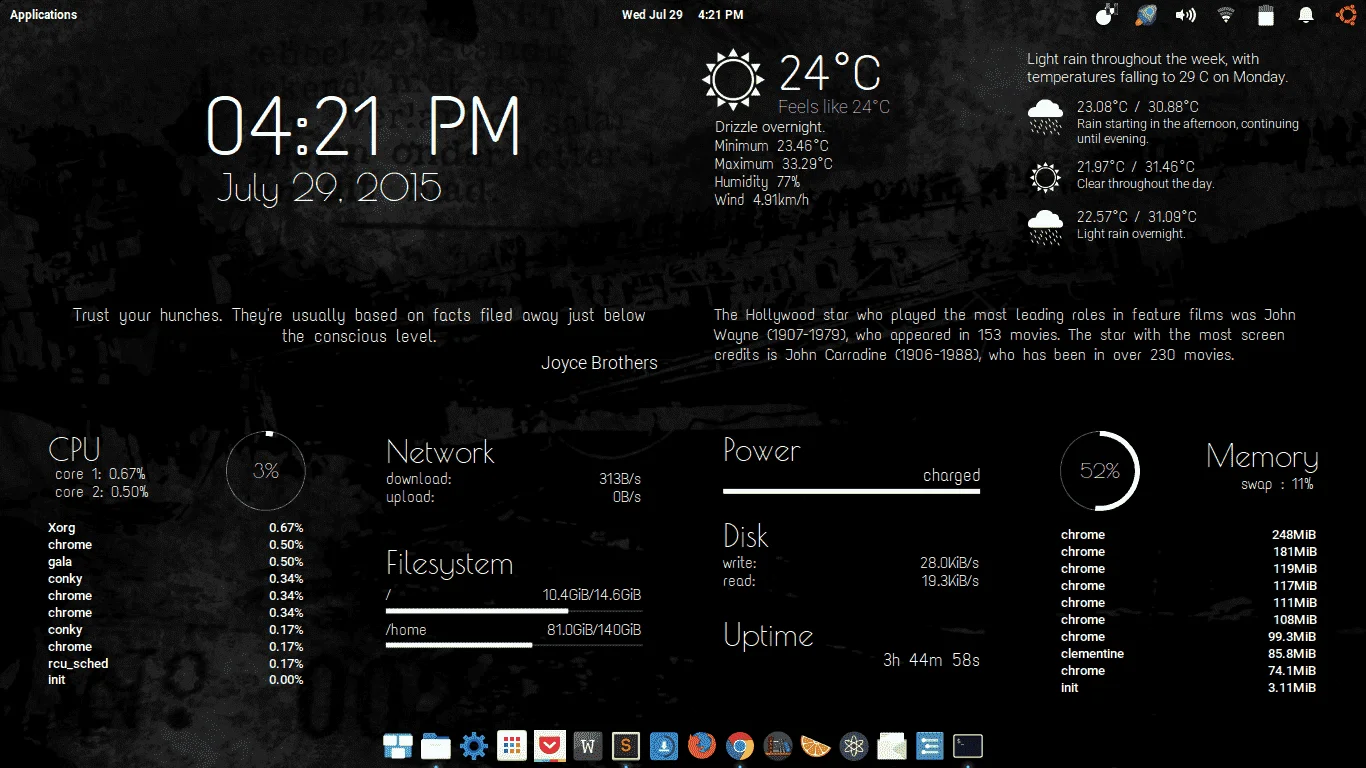This screenshot has height=768, width=1366.
Task: Click the rcu_sched process row
Action: coord(176,664)
